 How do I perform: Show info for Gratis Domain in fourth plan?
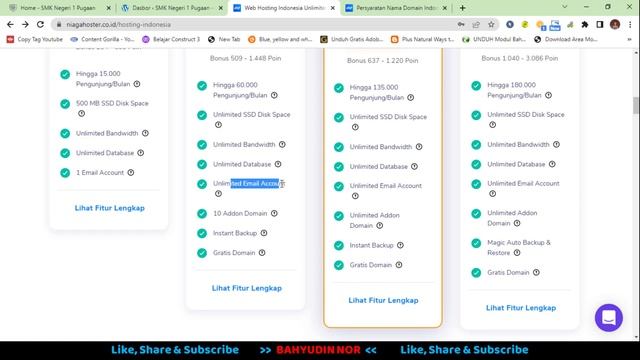[x=536, y=272]
